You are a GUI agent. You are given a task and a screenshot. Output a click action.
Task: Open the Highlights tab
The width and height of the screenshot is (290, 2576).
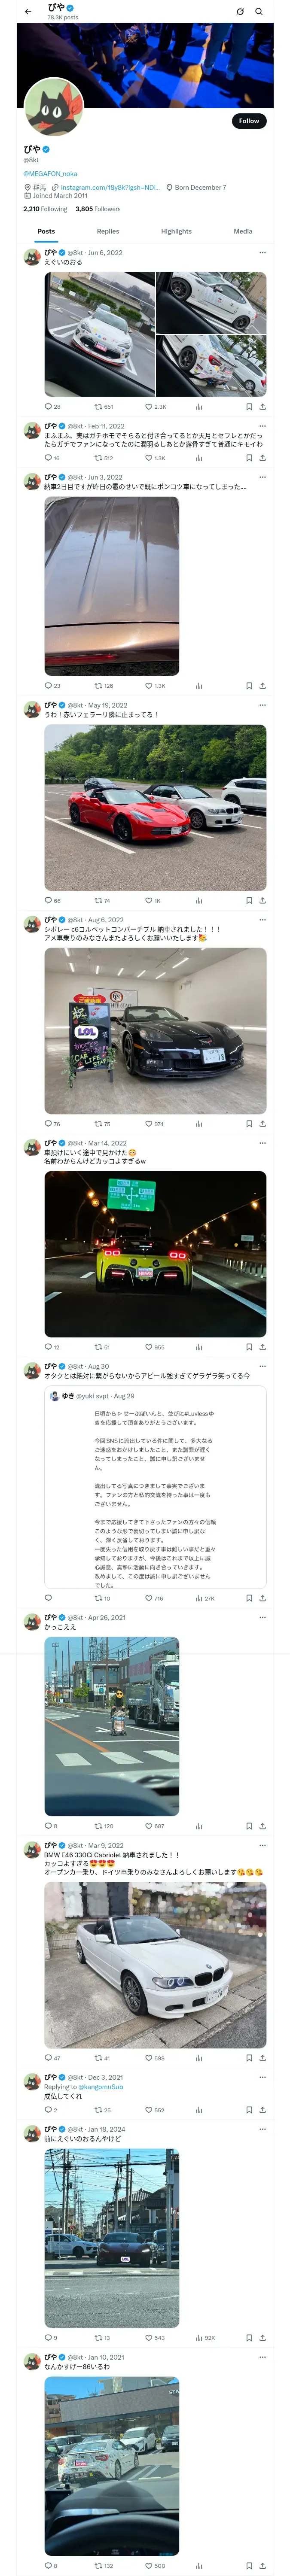[176, 231]
